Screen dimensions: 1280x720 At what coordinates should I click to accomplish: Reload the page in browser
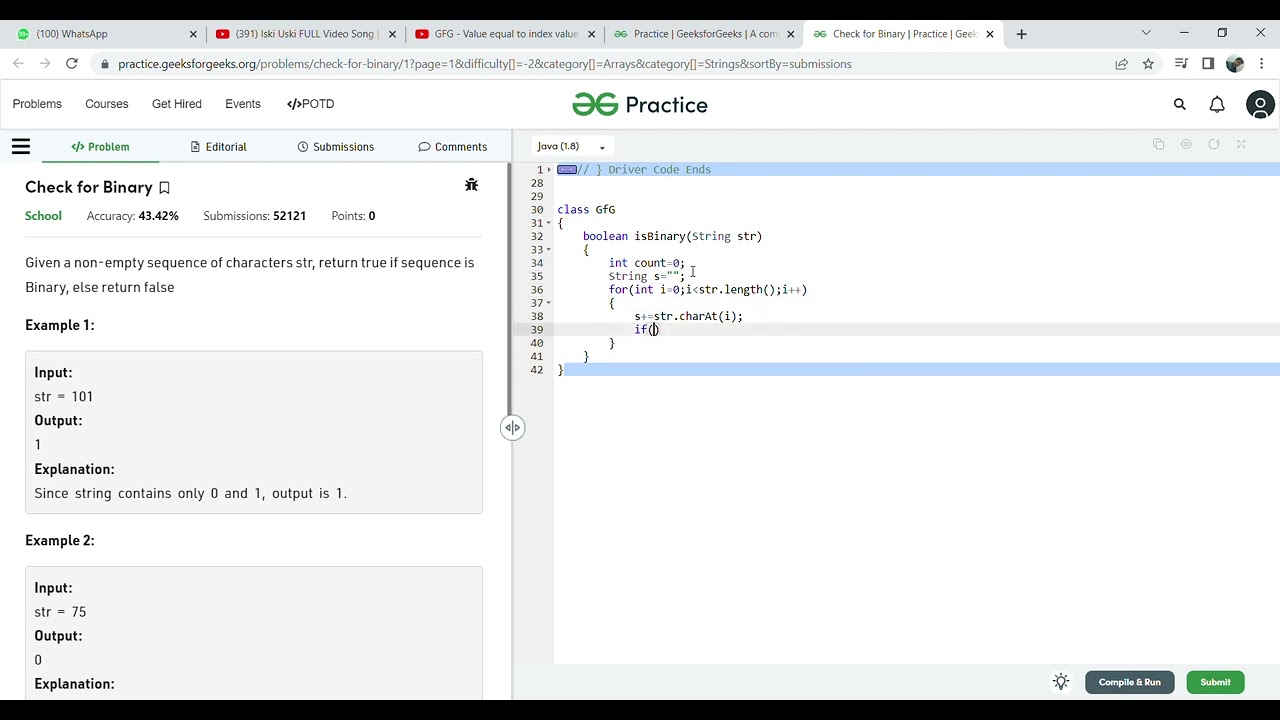(72, 64)
